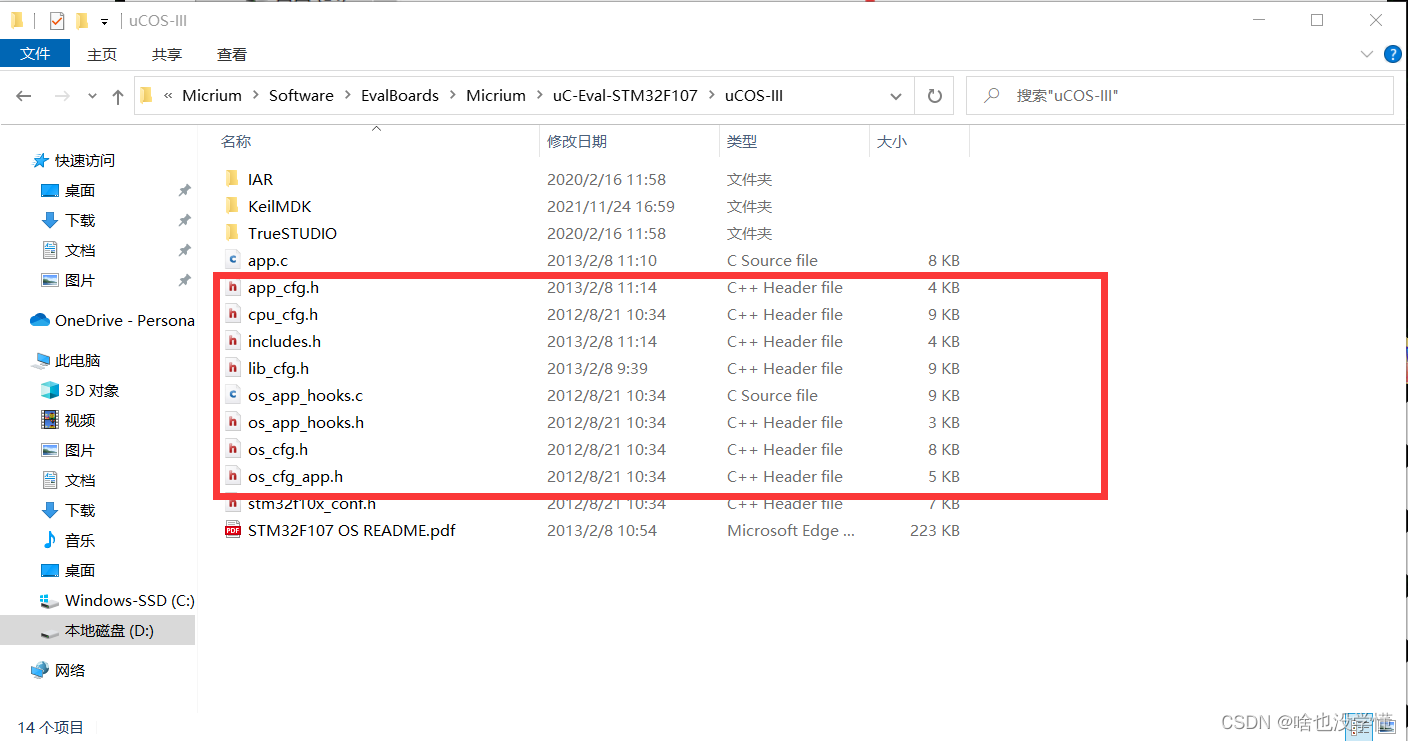Open the recent locations dropdown arrow
Screen dimensions: 1408x741
click(92, 96)
